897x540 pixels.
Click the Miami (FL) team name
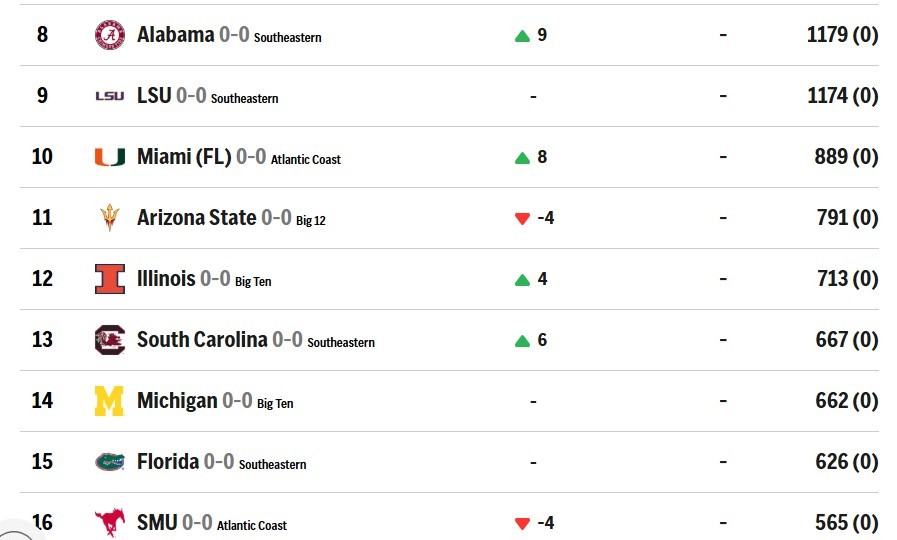(x=184, y=157)
